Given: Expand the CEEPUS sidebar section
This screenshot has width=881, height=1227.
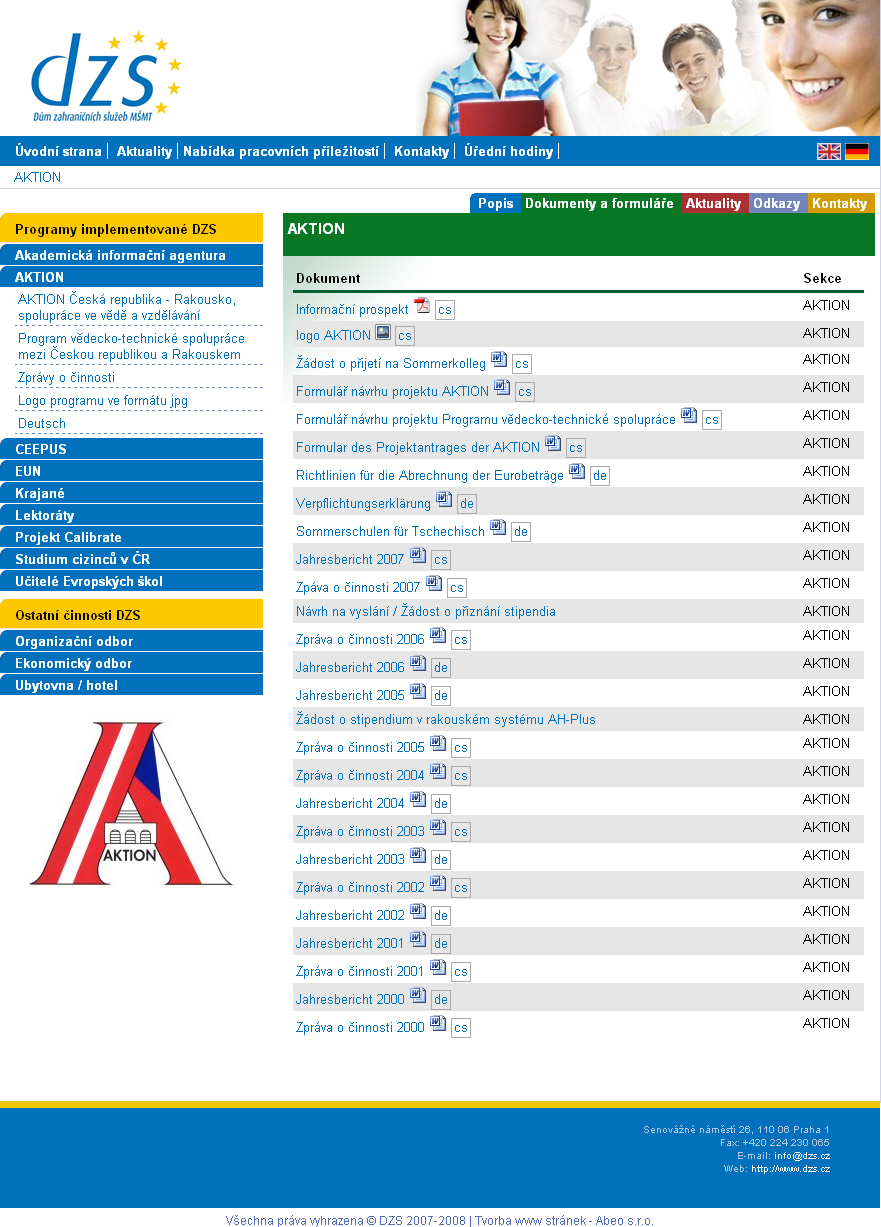Looking at the screenshot, I should [x=41, y=449].
